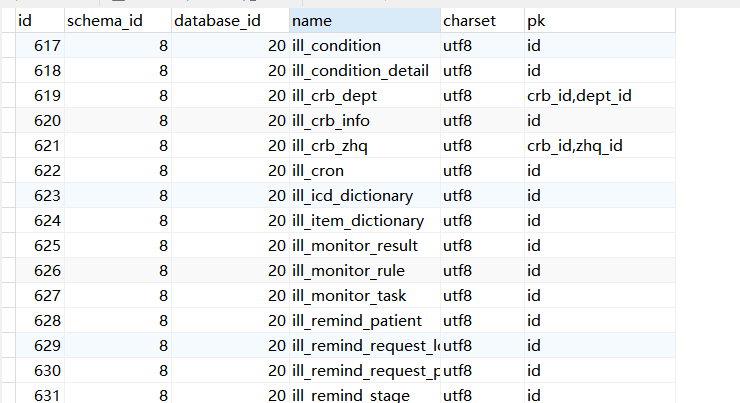Screen dimensions: 740x403
Task: Select pk cell crb_id,zhq_id
Action: (600, 146)
